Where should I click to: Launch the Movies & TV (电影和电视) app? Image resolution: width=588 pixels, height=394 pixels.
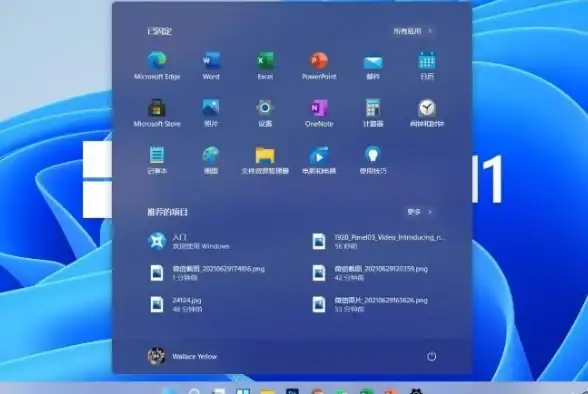click(x=319, y=160)
